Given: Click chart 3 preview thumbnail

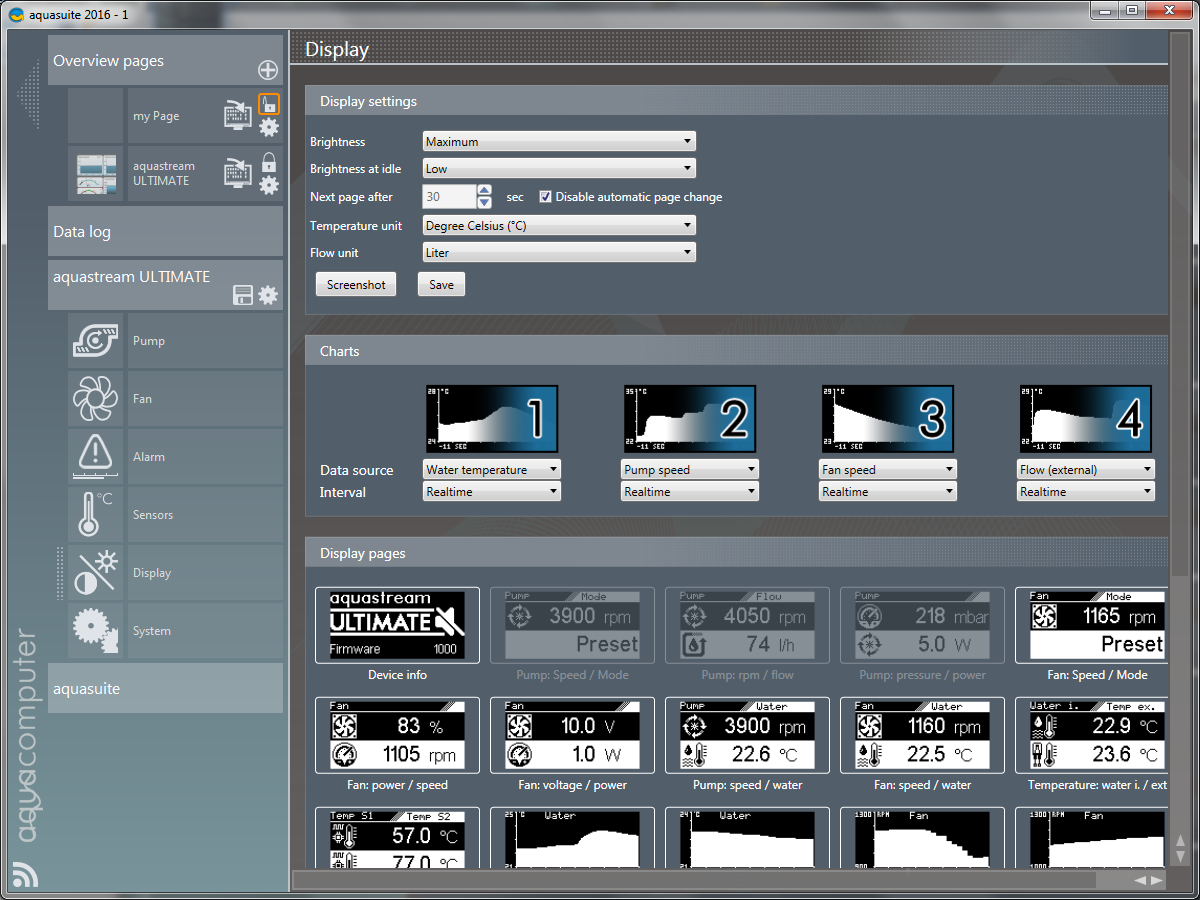Looking at the screenshot, I should coord(888,420).
